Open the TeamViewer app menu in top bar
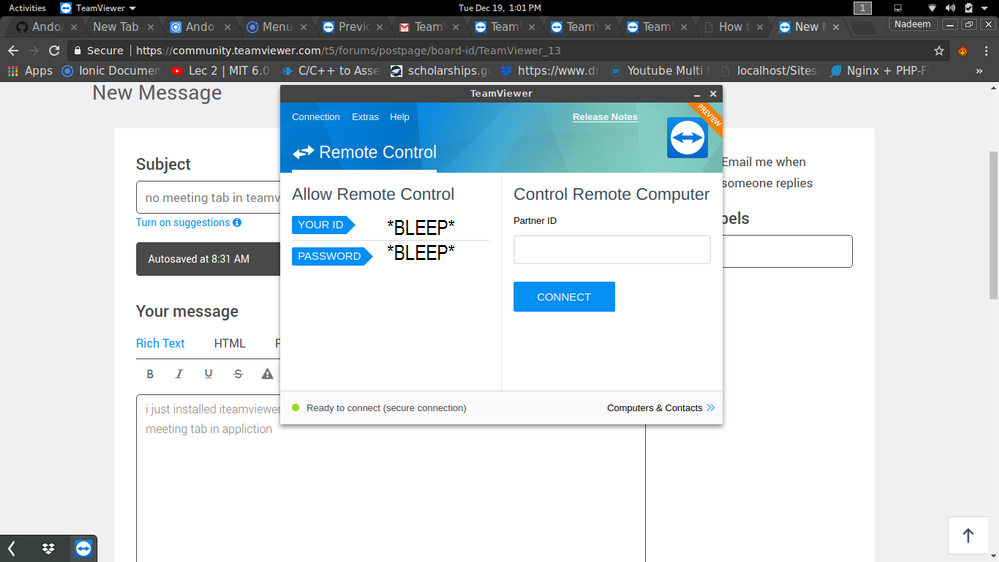 (x=98, y=8)
